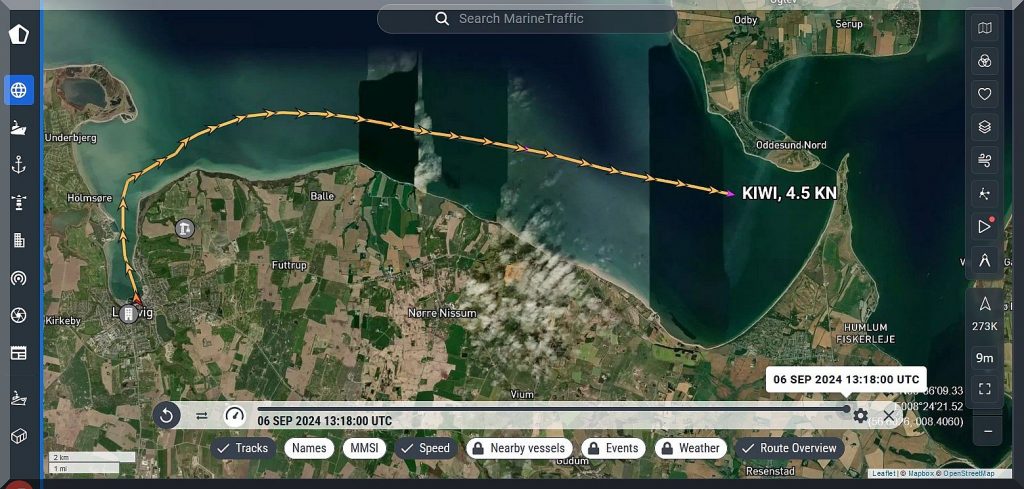Toggle the wind weather layer icon
The image size is (1024, 489).
pyautogui.click(x=985, y=160)
